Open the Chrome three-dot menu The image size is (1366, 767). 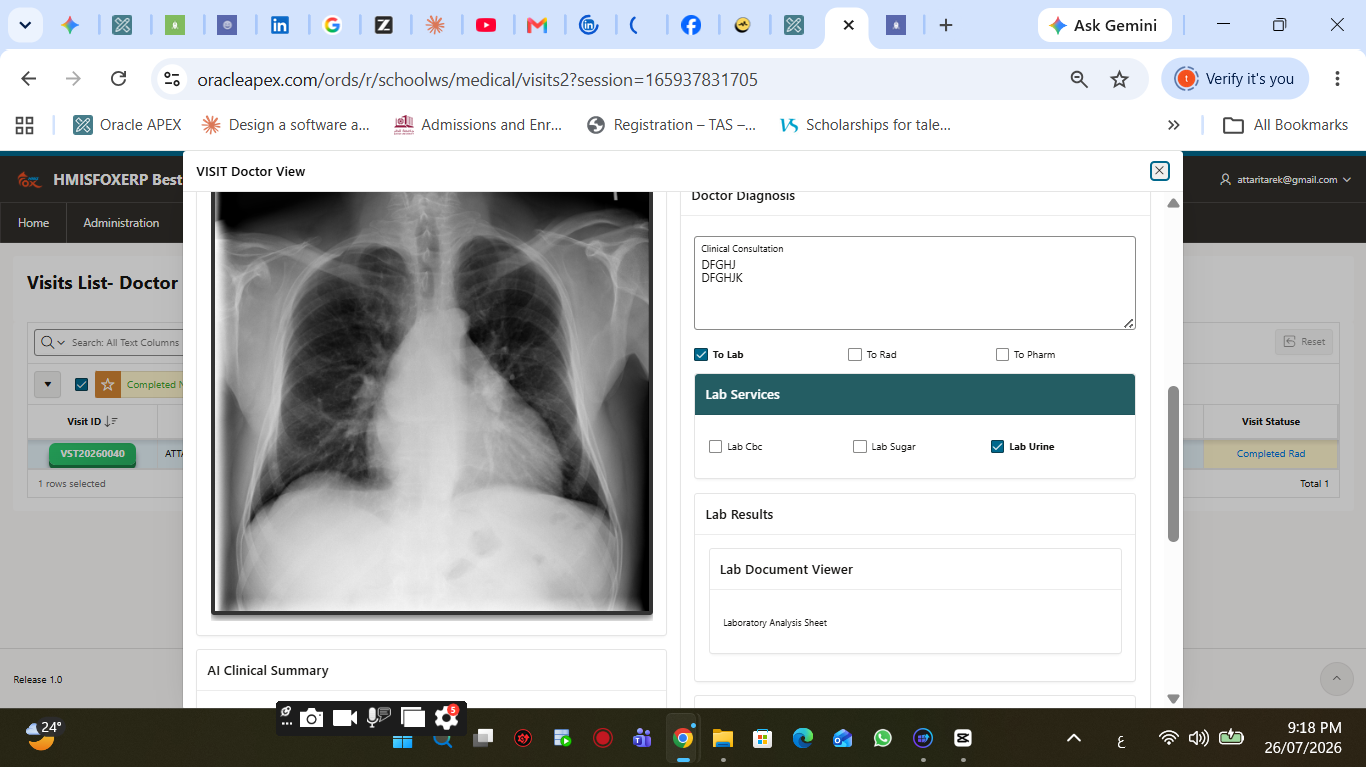point(1337,79)
